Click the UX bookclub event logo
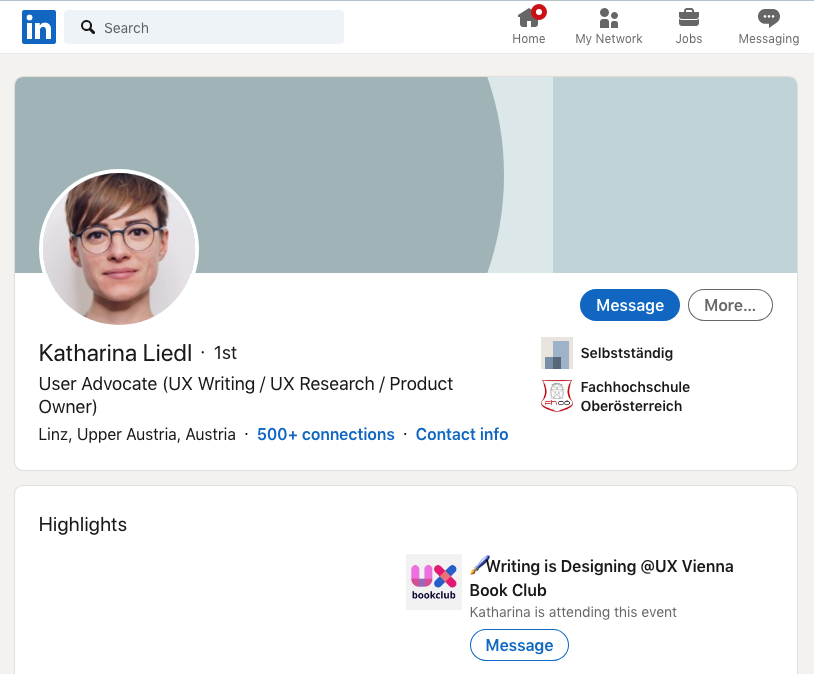 [433, 582]
